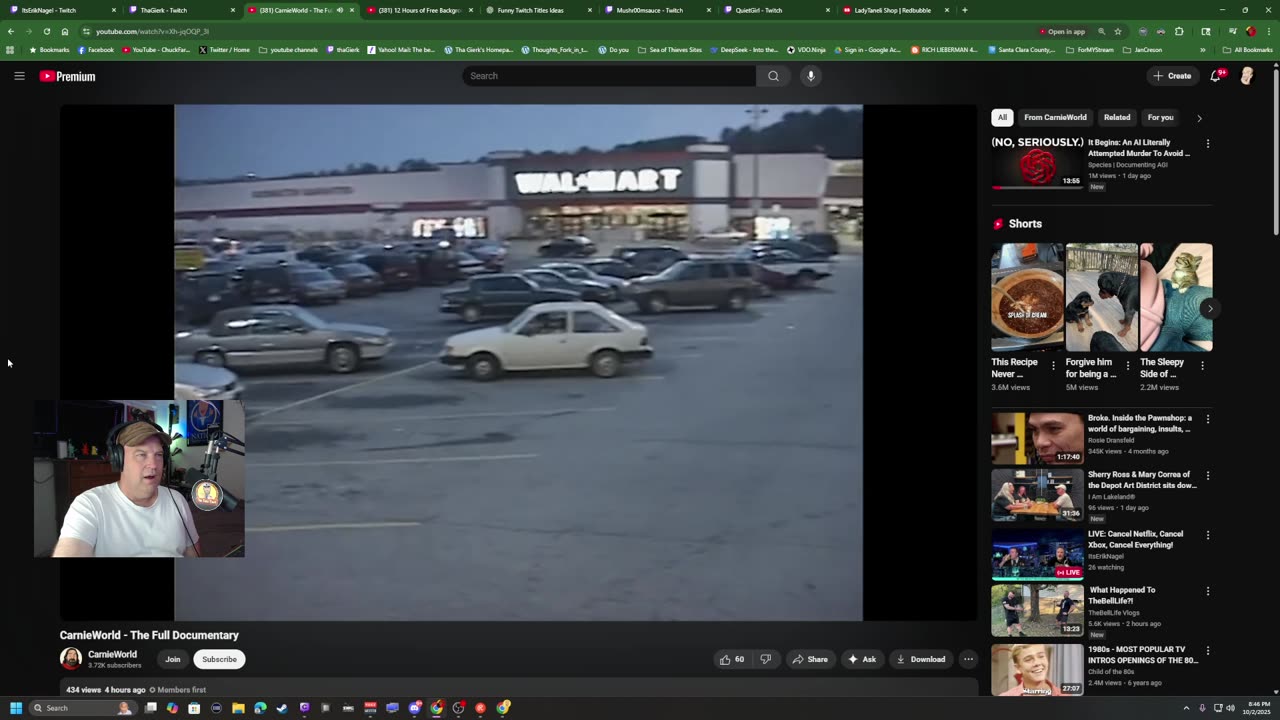Open CarnieWorld channel avatar
The image size is (1280, 720).
[70, 658]
